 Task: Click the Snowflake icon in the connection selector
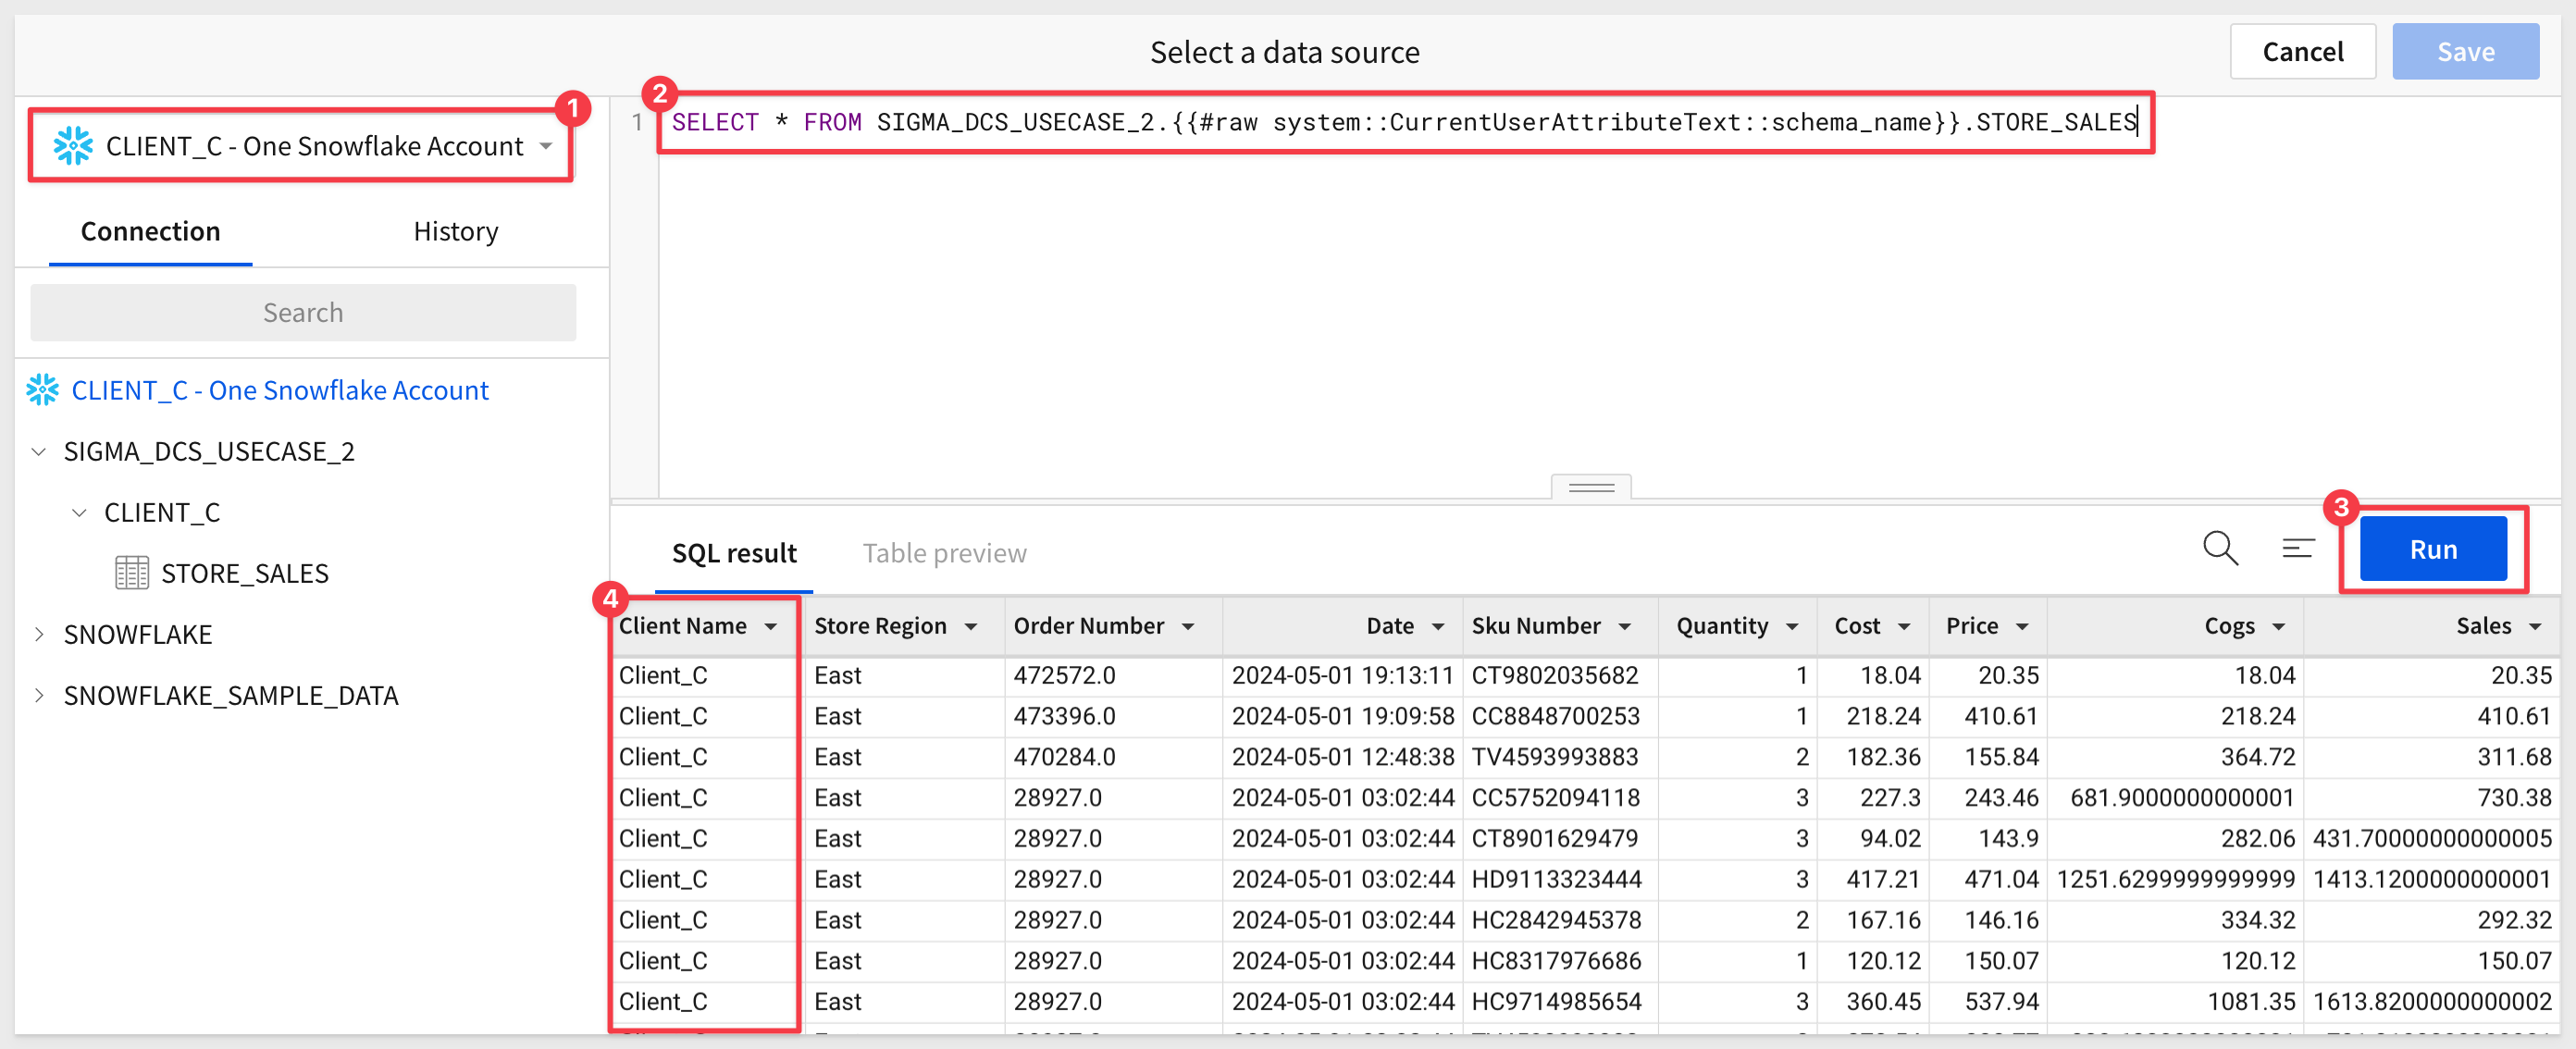[x=73, y=146]
